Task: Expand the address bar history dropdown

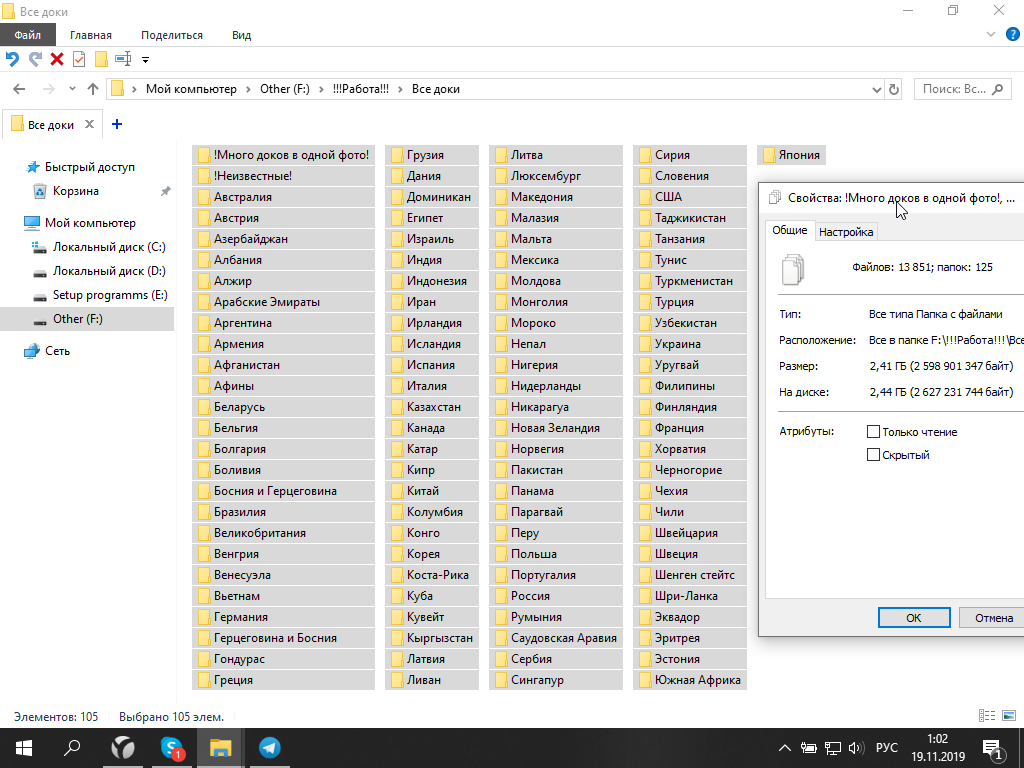Action: point(877,89)
